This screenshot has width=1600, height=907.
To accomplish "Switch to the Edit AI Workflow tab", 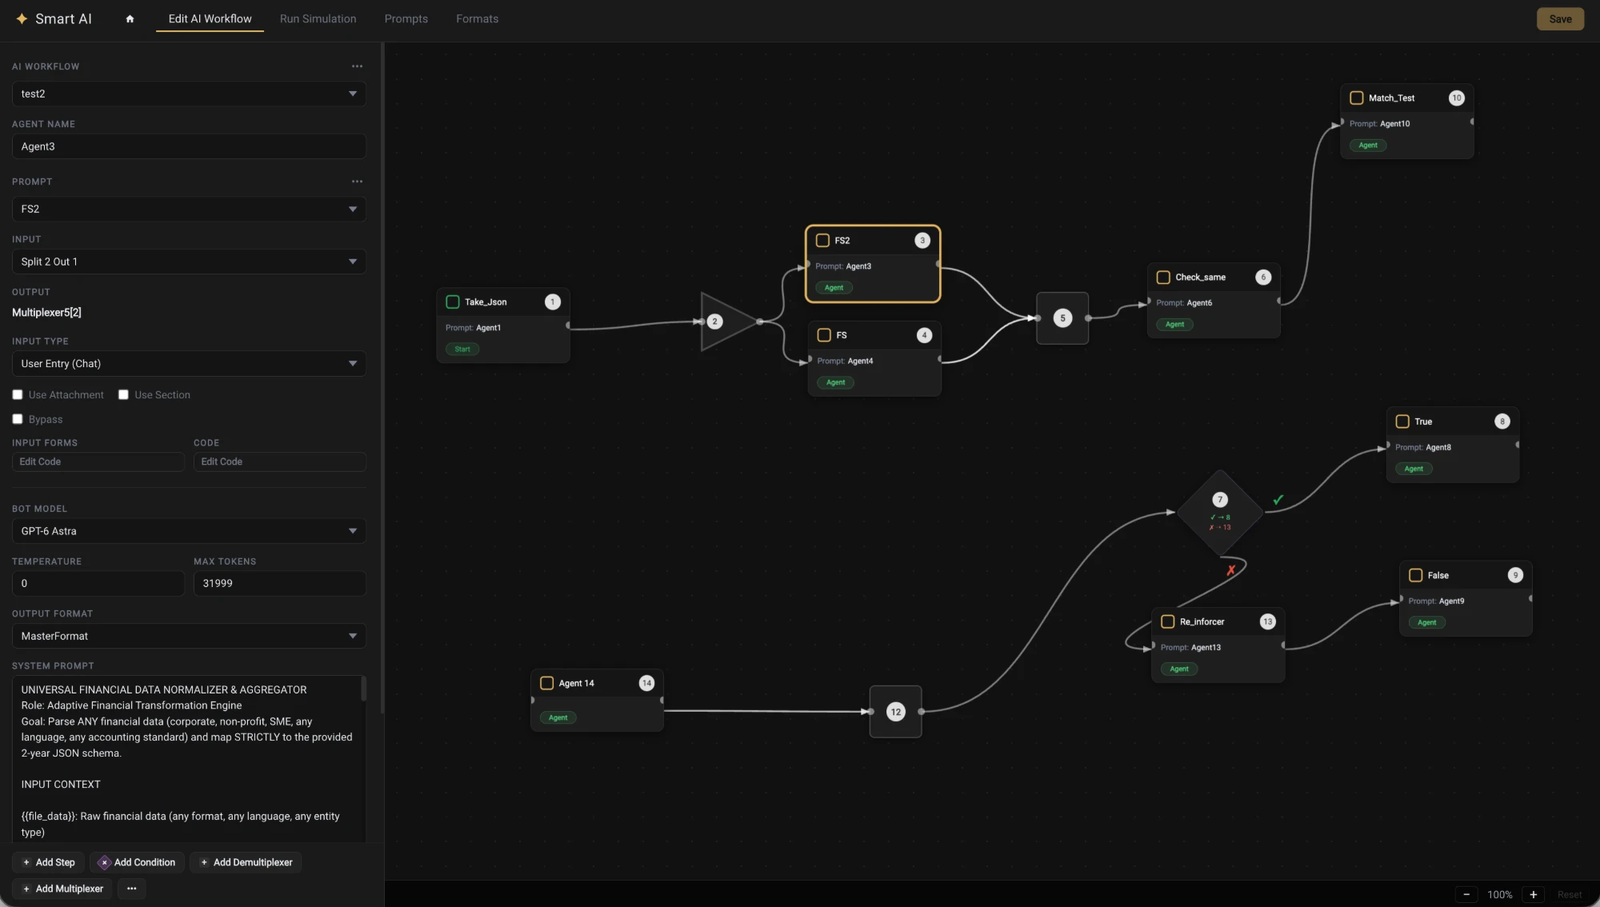I will pos(210,19).
